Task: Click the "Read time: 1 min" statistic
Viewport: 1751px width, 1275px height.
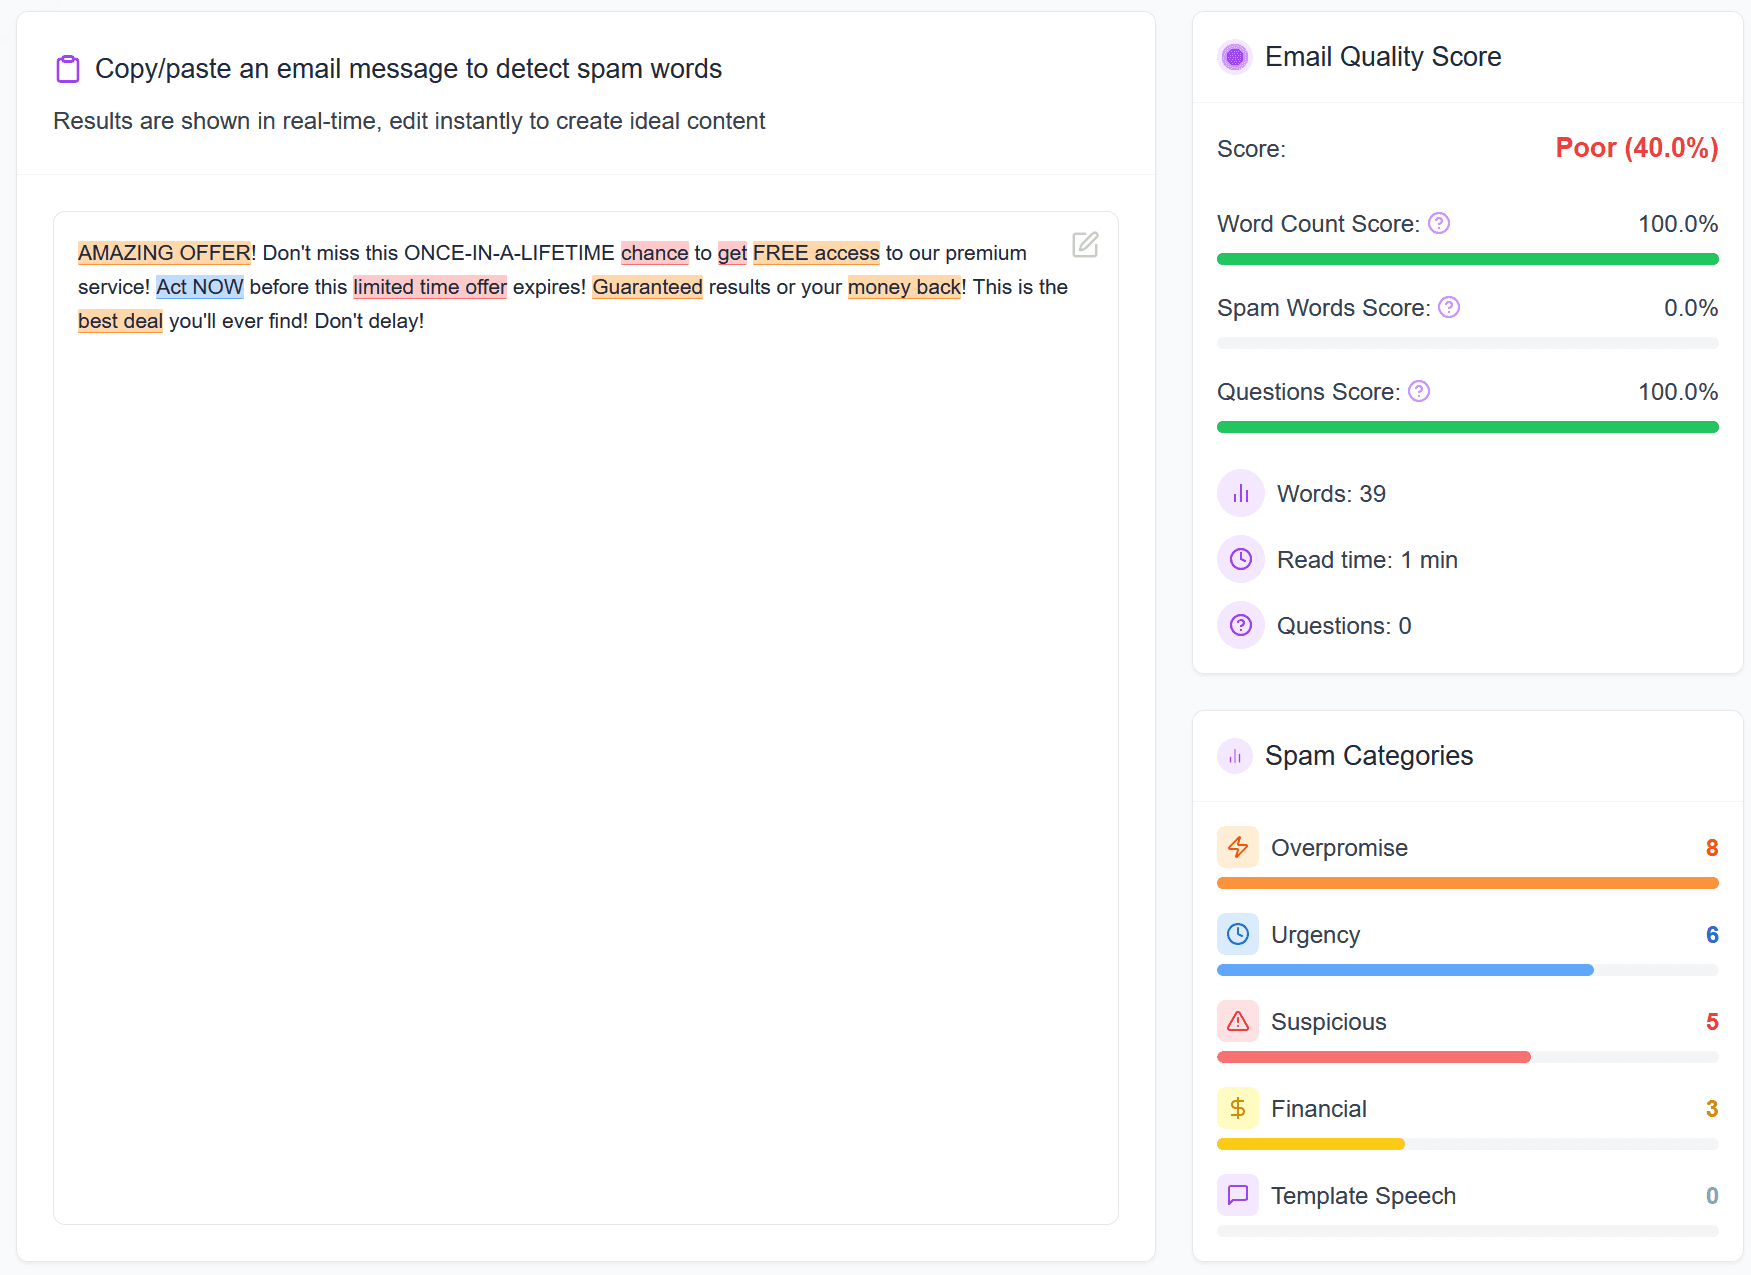Action: click(x=1367, y=560)
